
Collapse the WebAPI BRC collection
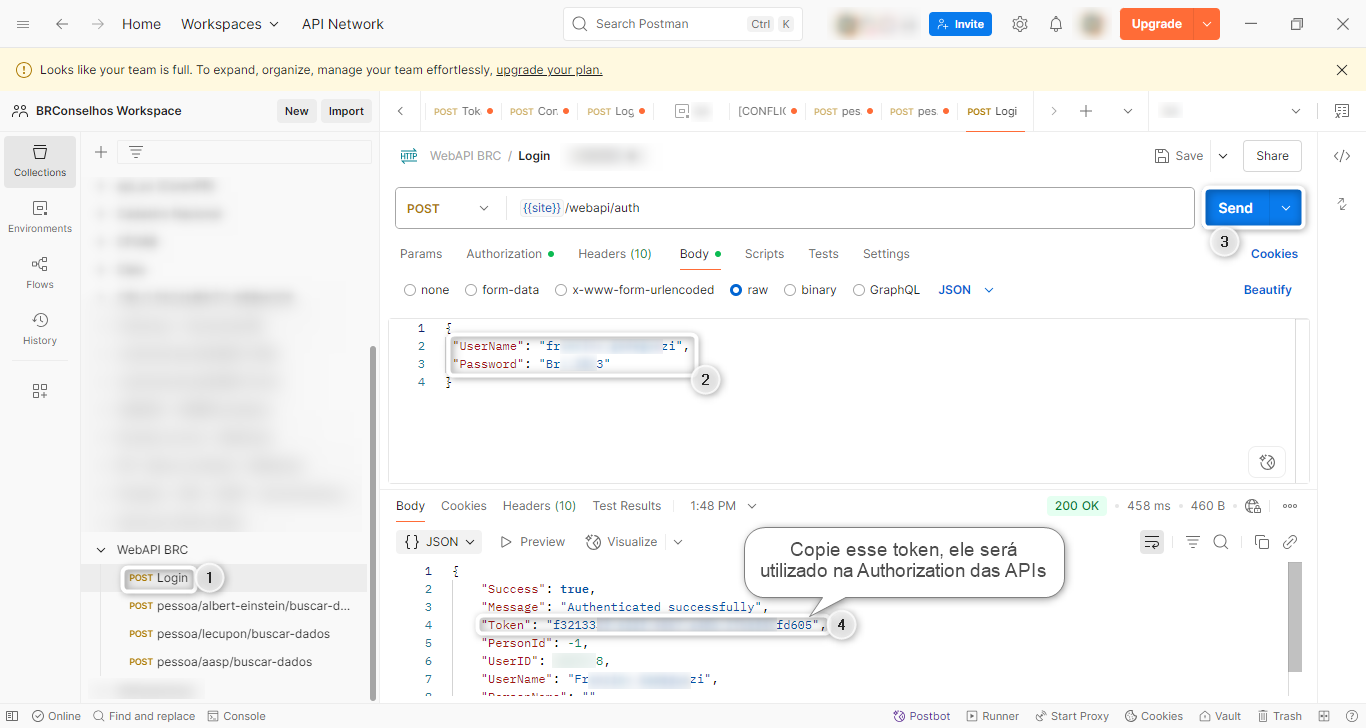(100, 550)
